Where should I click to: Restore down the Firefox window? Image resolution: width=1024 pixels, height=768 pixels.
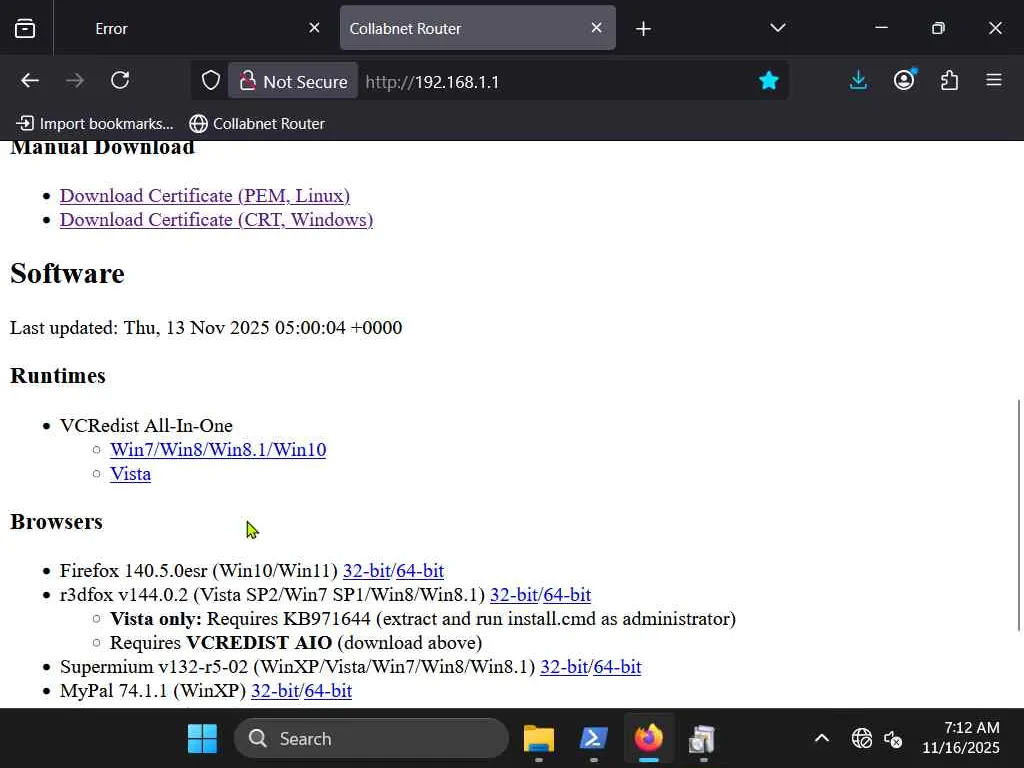coord(938,28)
